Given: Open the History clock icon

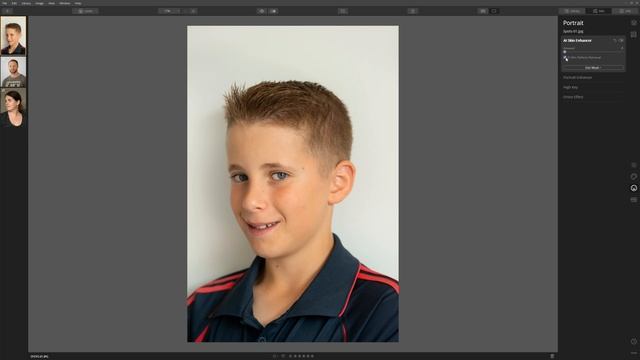Looking at the screenshot, I should pos(633,341).
